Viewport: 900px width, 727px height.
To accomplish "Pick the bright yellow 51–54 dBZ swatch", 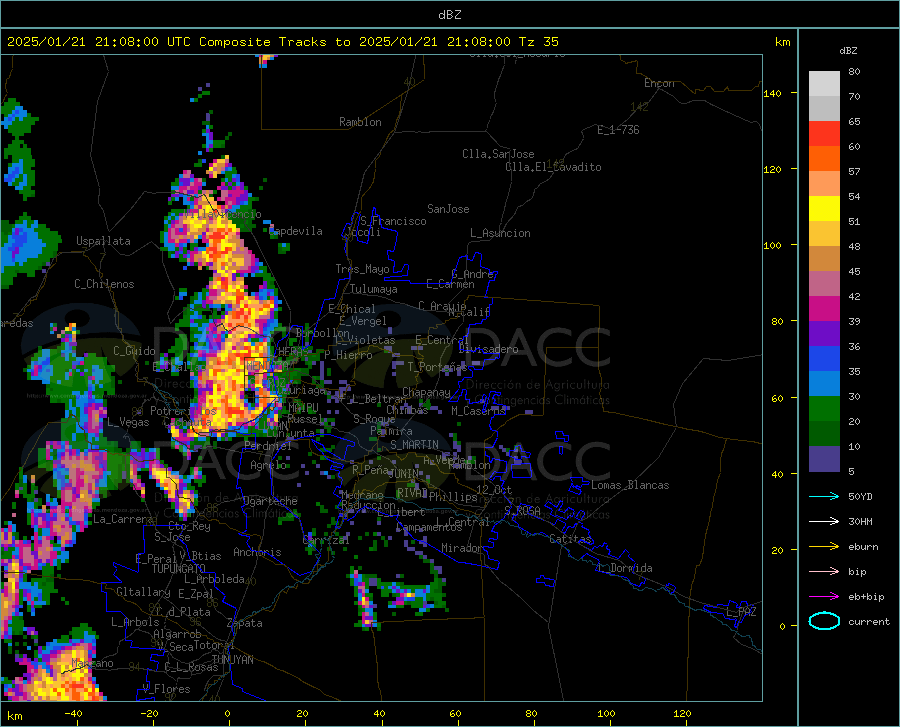I will click(824, 209).
